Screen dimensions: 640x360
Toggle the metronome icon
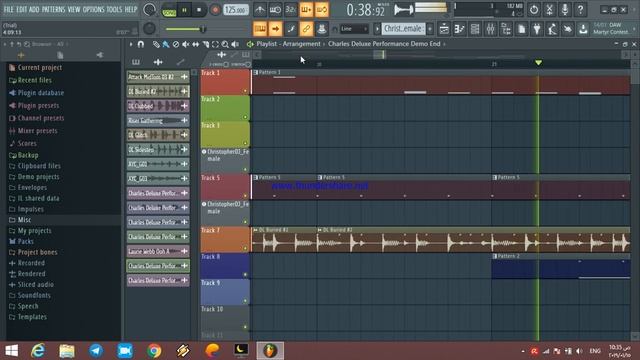point(260,10)
